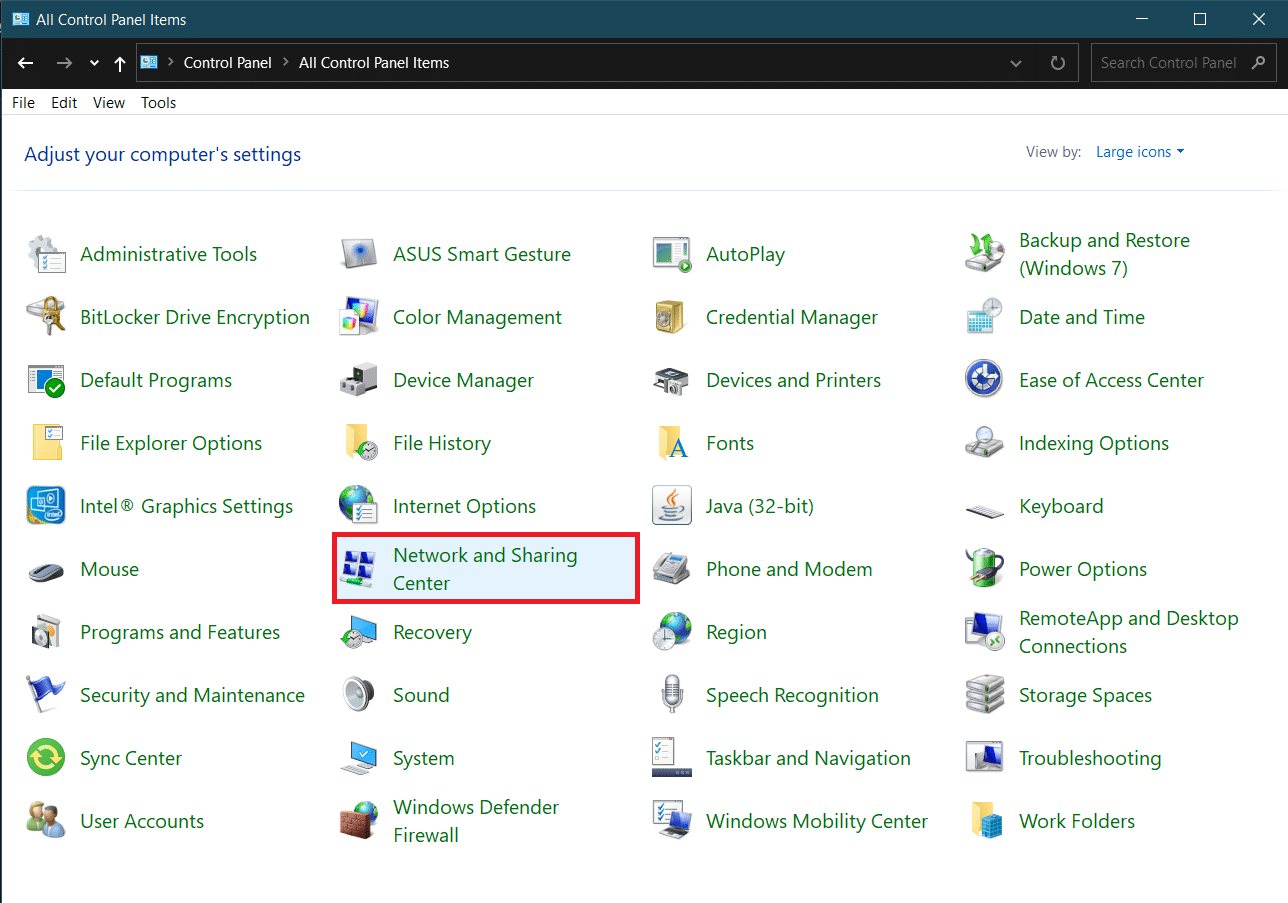The width and height of the screenshot is (1288, 903).
Task: Open the User Accounts link
Action: coord(142,821)
